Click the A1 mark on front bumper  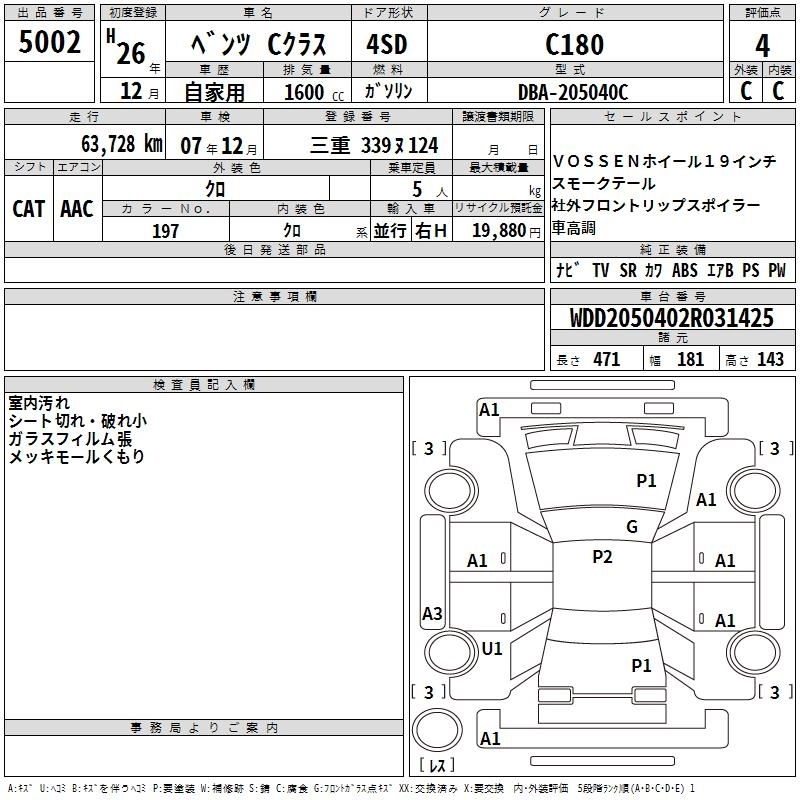489,410
